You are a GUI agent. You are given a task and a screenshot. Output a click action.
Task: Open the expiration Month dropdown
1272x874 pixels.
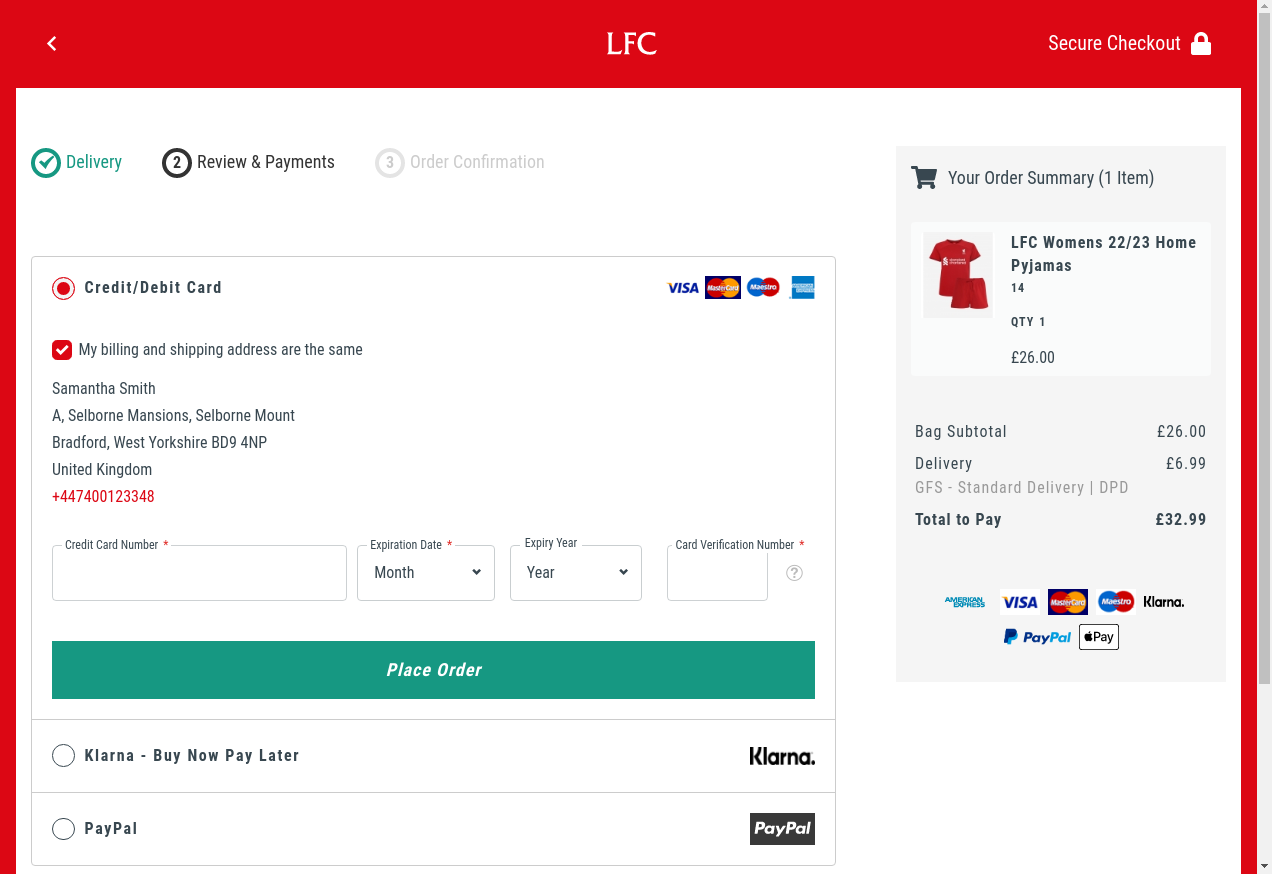[426, 573]
